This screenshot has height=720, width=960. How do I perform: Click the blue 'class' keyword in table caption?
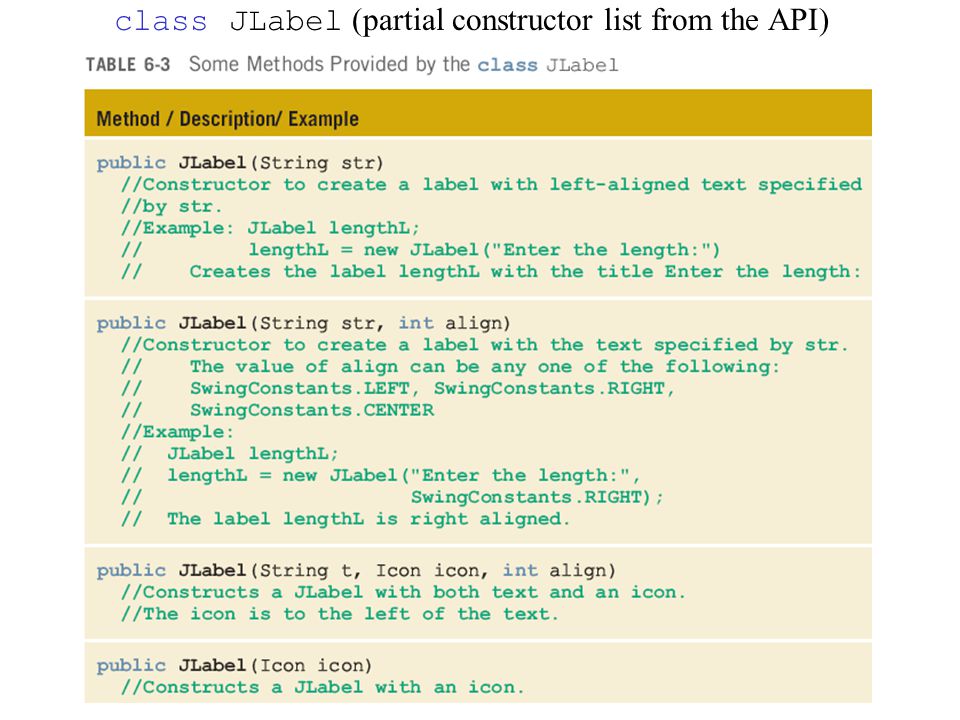(508, 65)
